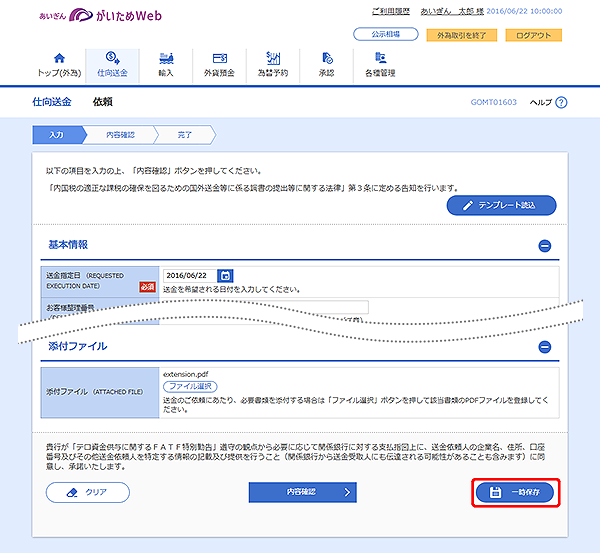Click 外為取引を終了 button
The width and height of the screenshot is (600, 553).
coord(458,35)
